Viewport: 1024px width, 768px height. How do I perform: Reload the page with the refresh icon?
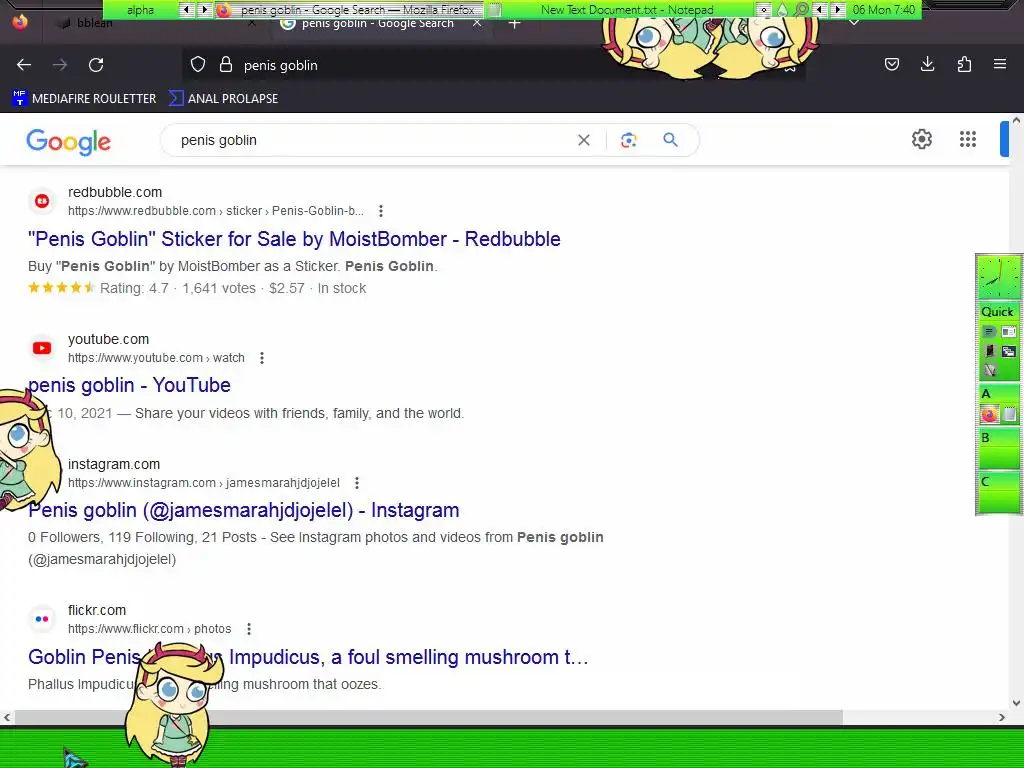[x=96, y=65]
